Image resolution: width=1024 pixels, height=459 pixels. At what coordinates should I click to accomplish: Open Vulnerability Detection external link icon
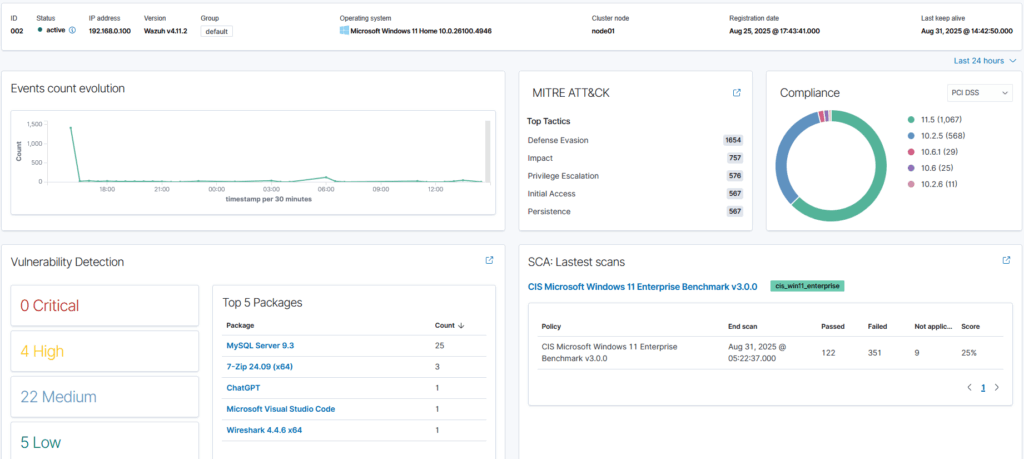[x=489, y=261]
